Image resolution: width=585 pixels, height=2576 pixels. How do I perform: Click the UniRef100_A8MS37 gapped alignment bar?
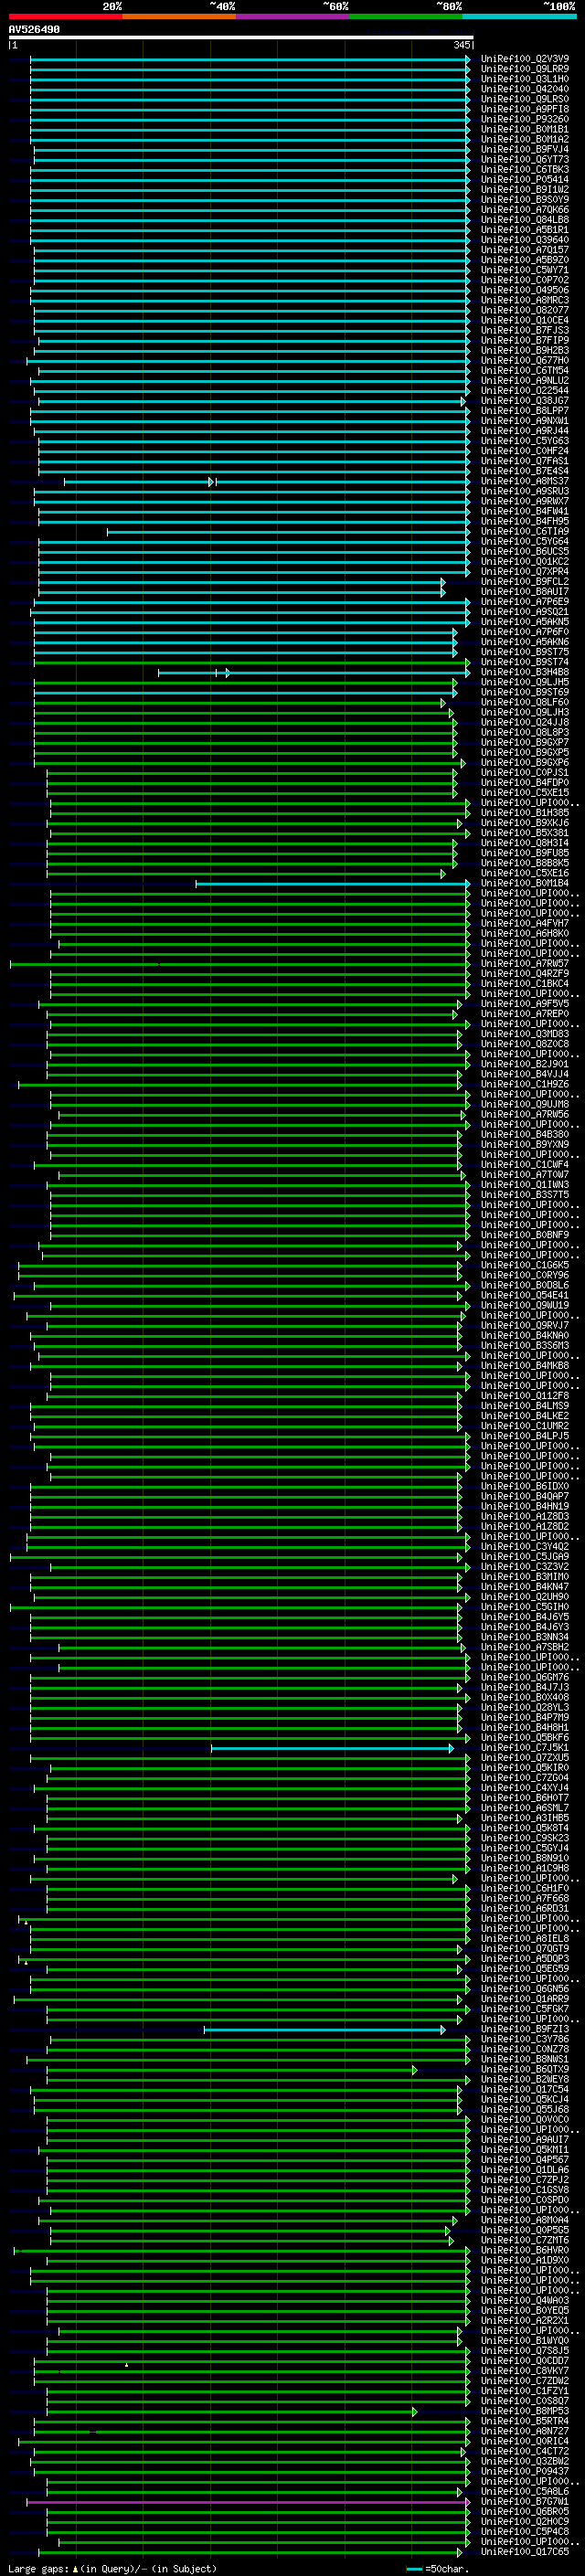tap(267, 482)
